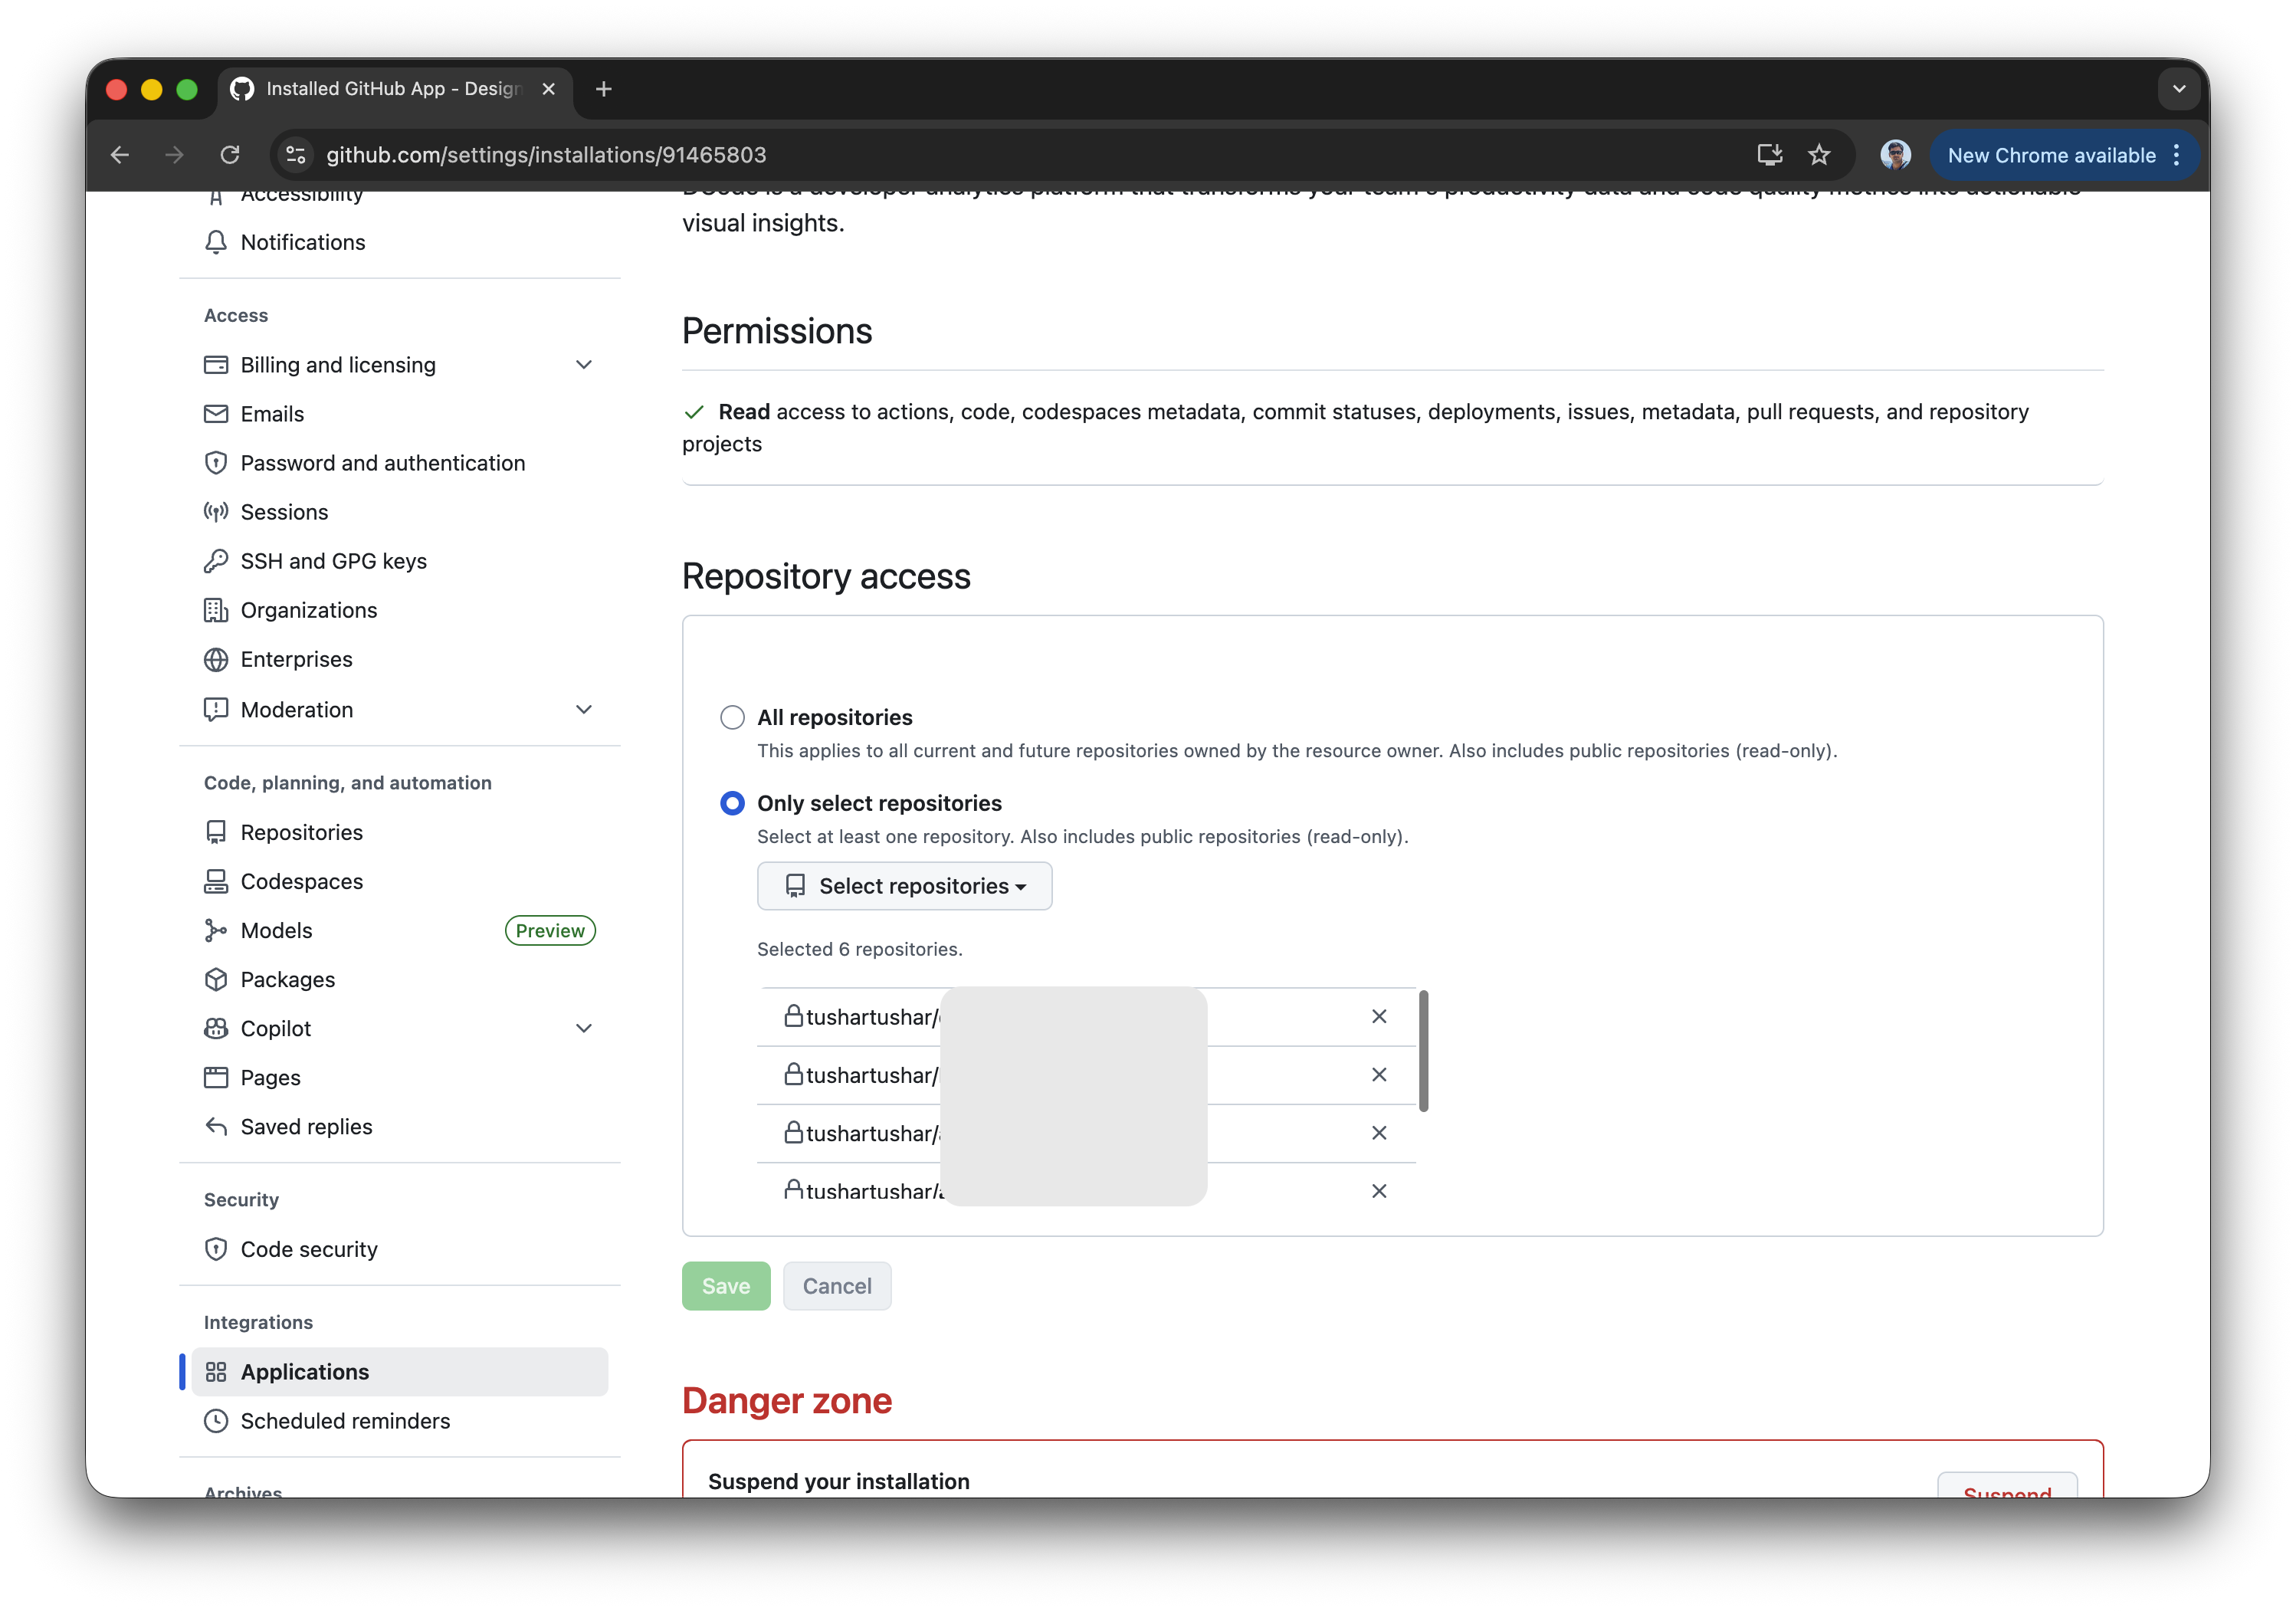The image size is (2296, 1611).
Task: Open the Chrome profile avatar
Action: (x=1895, y=155)
